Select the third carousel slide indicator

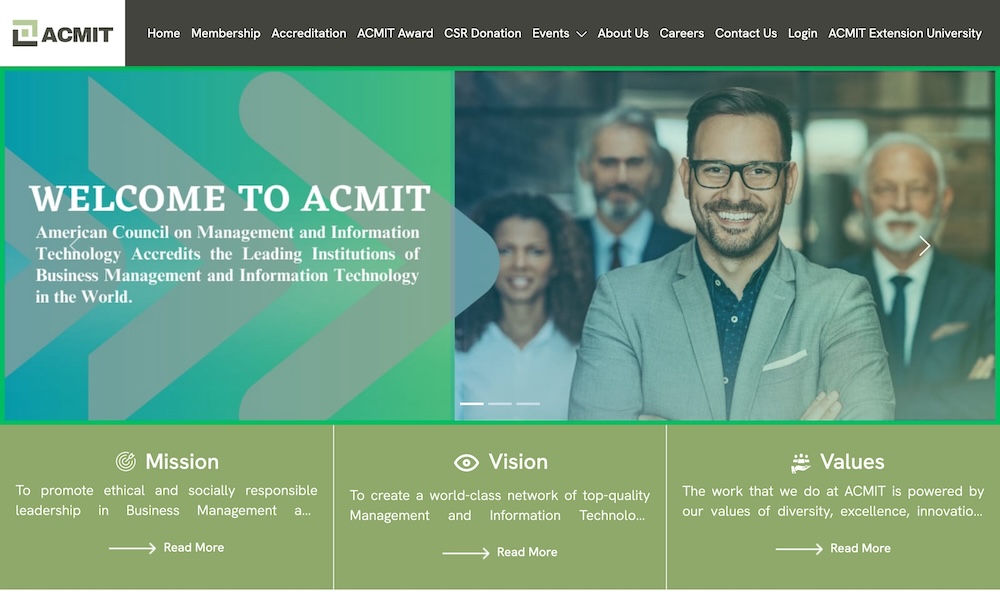(528, 404)
